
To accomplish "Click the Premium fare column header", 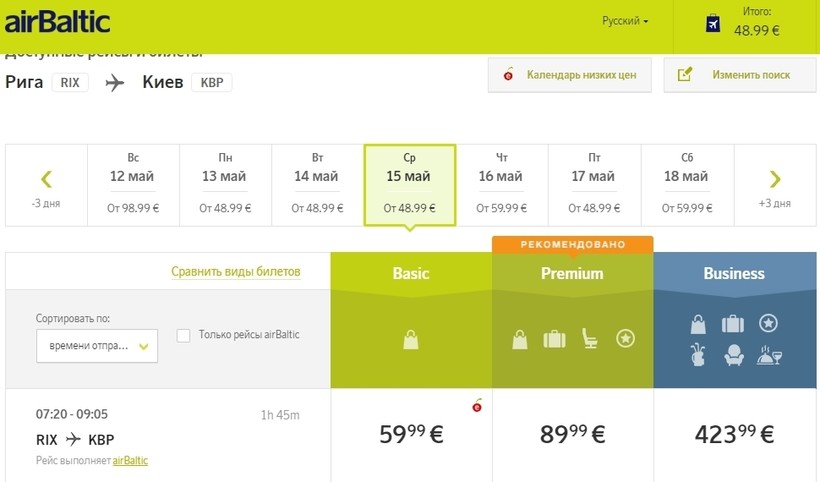I will [x=572, y=273].
